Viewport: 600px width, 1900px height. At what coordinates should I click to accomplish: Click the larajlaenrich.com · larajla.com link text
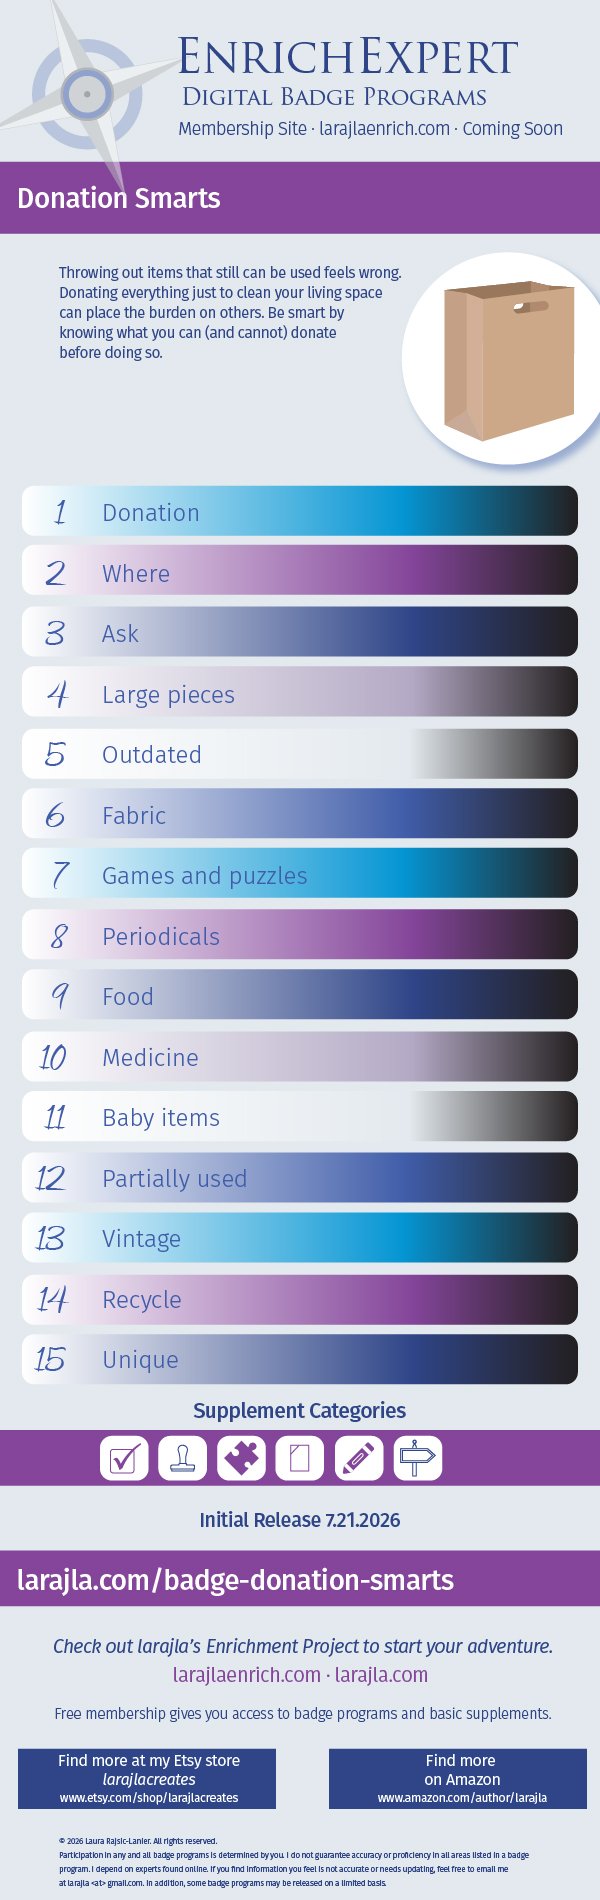coord(300,1675)
